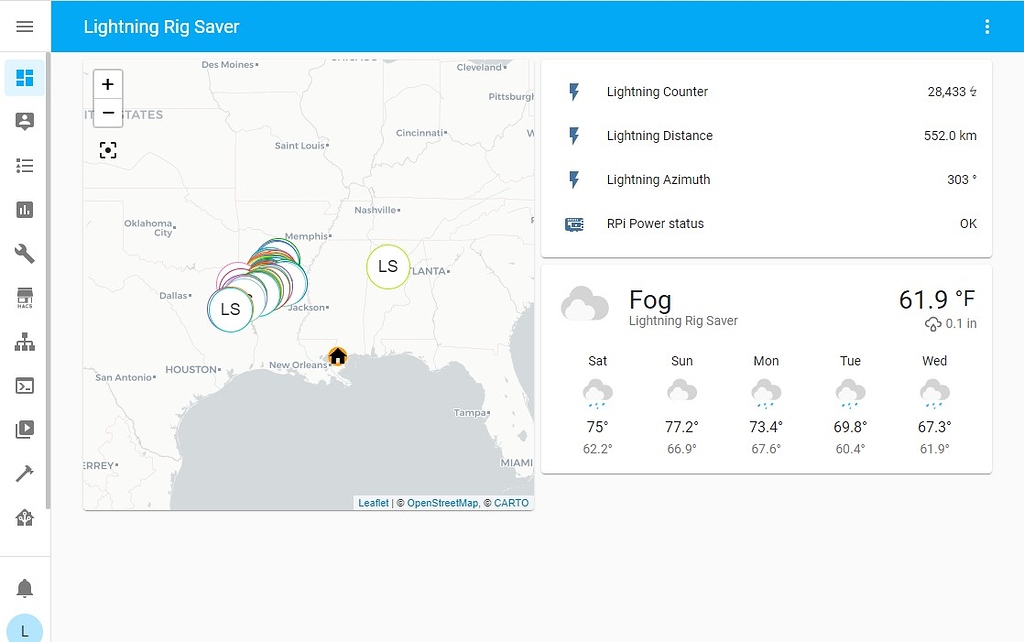Image resolution: width=1024 pixels, height=642 pixels.
Task: Click the home marker on the map
Action: 337,356
